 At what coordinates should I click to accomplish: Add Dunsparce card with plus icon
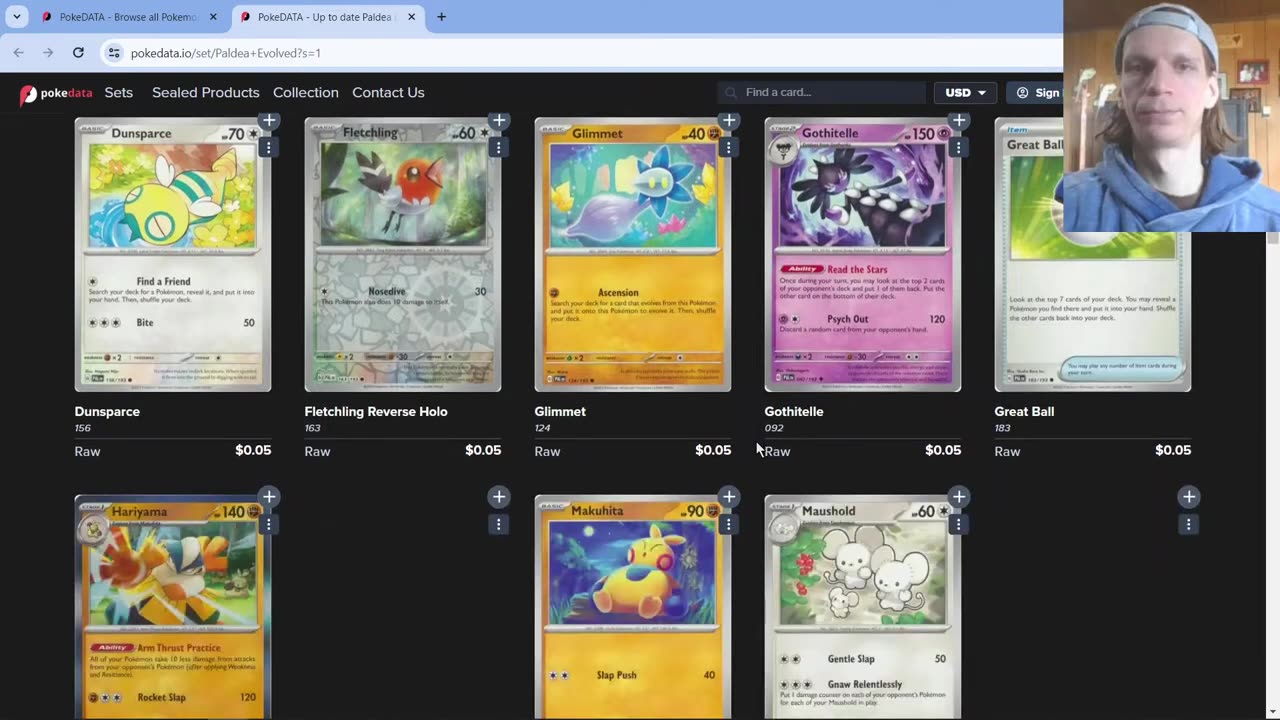click(x=269, y=121)
